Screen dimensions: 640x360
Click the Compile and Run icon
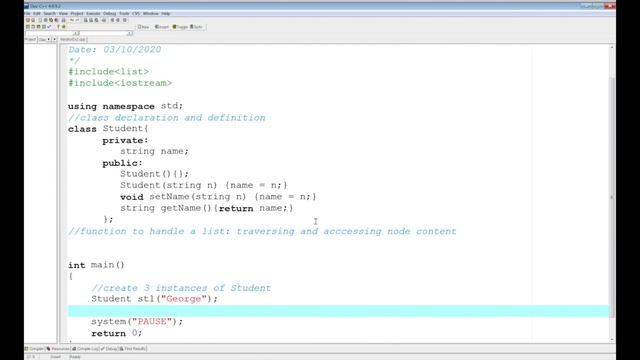pos(38,27)
